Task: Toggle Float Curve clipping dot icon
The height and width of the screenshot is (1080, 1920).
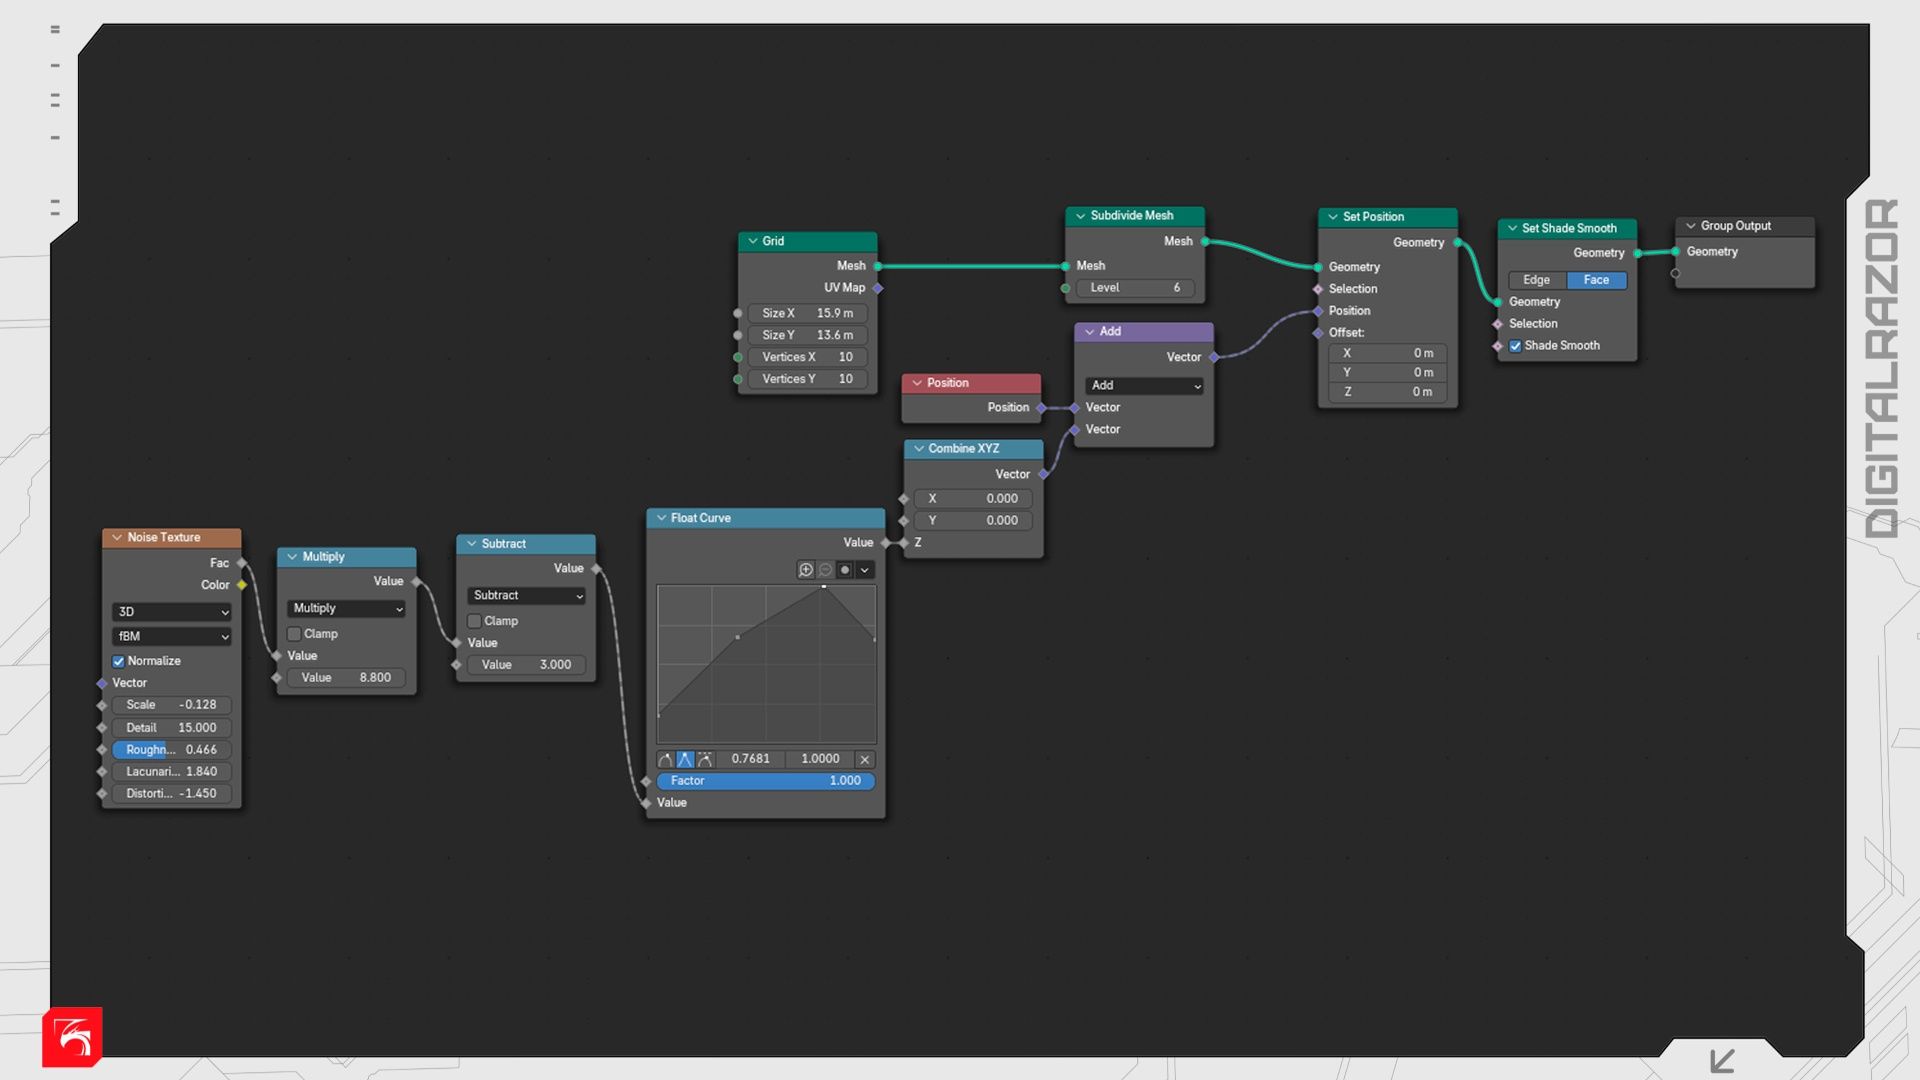Action: (x=845, y=570)
